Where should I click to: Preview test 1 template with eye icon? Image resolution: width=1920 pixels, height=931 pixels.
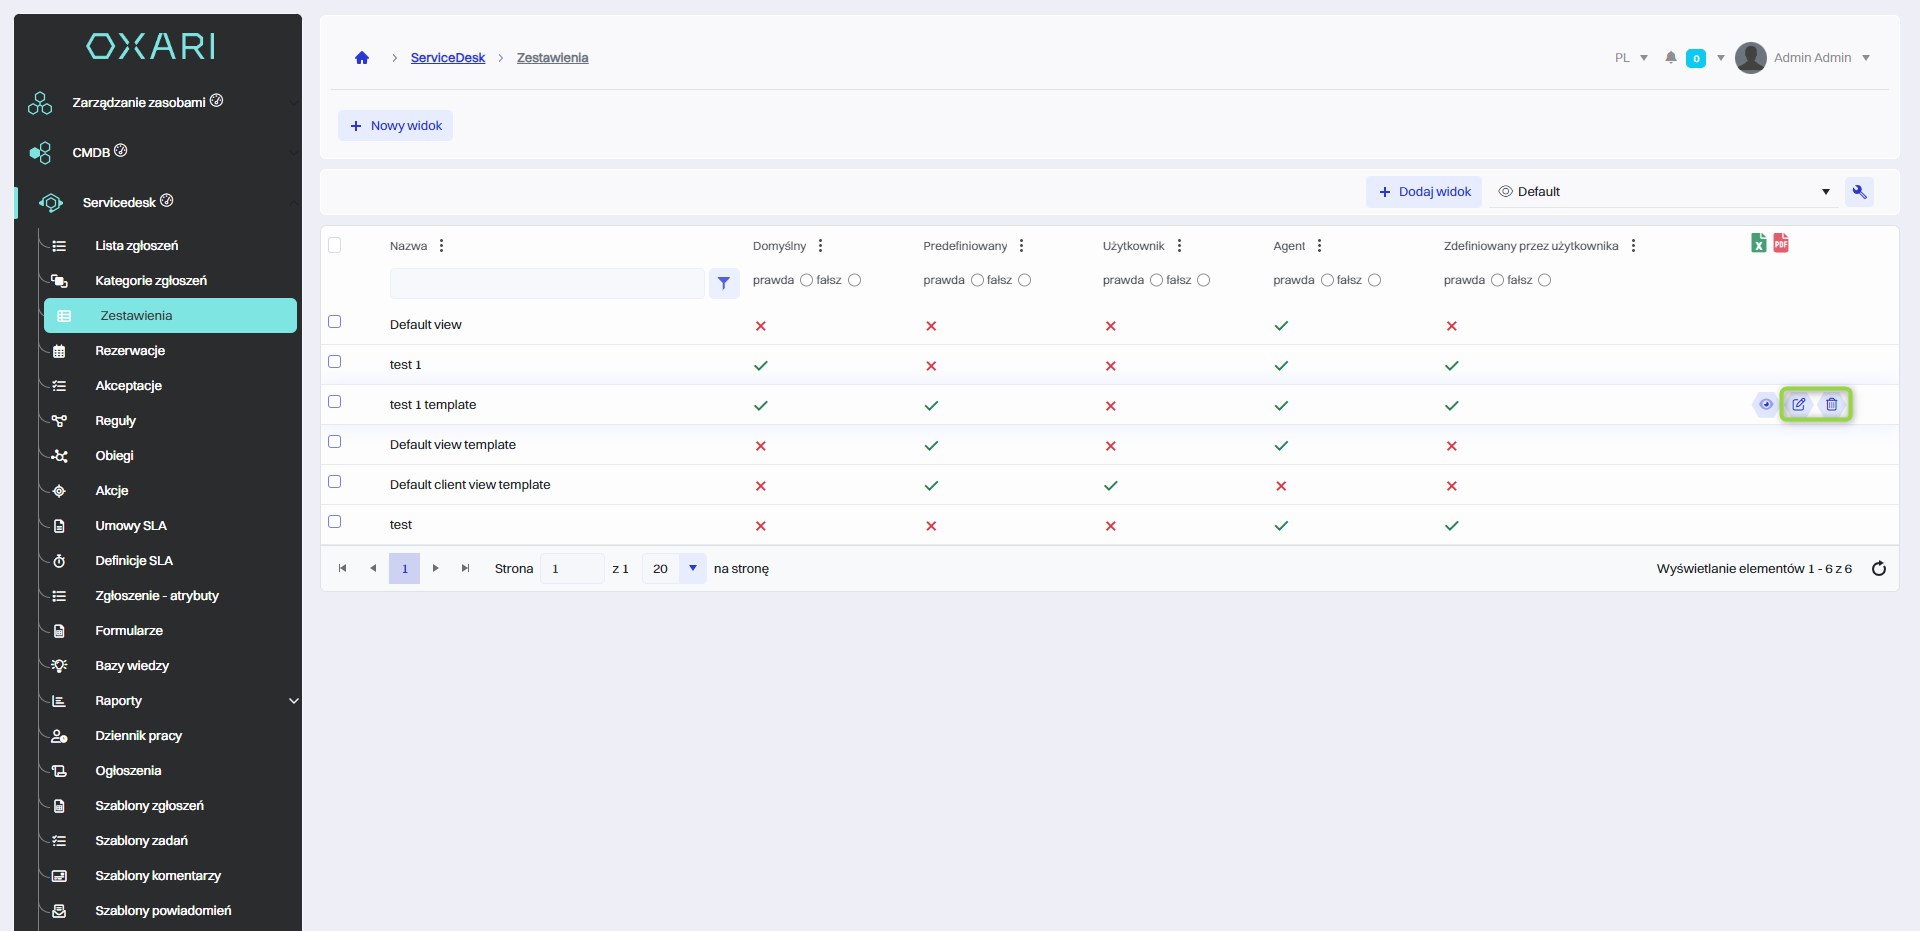[1766, 405]
